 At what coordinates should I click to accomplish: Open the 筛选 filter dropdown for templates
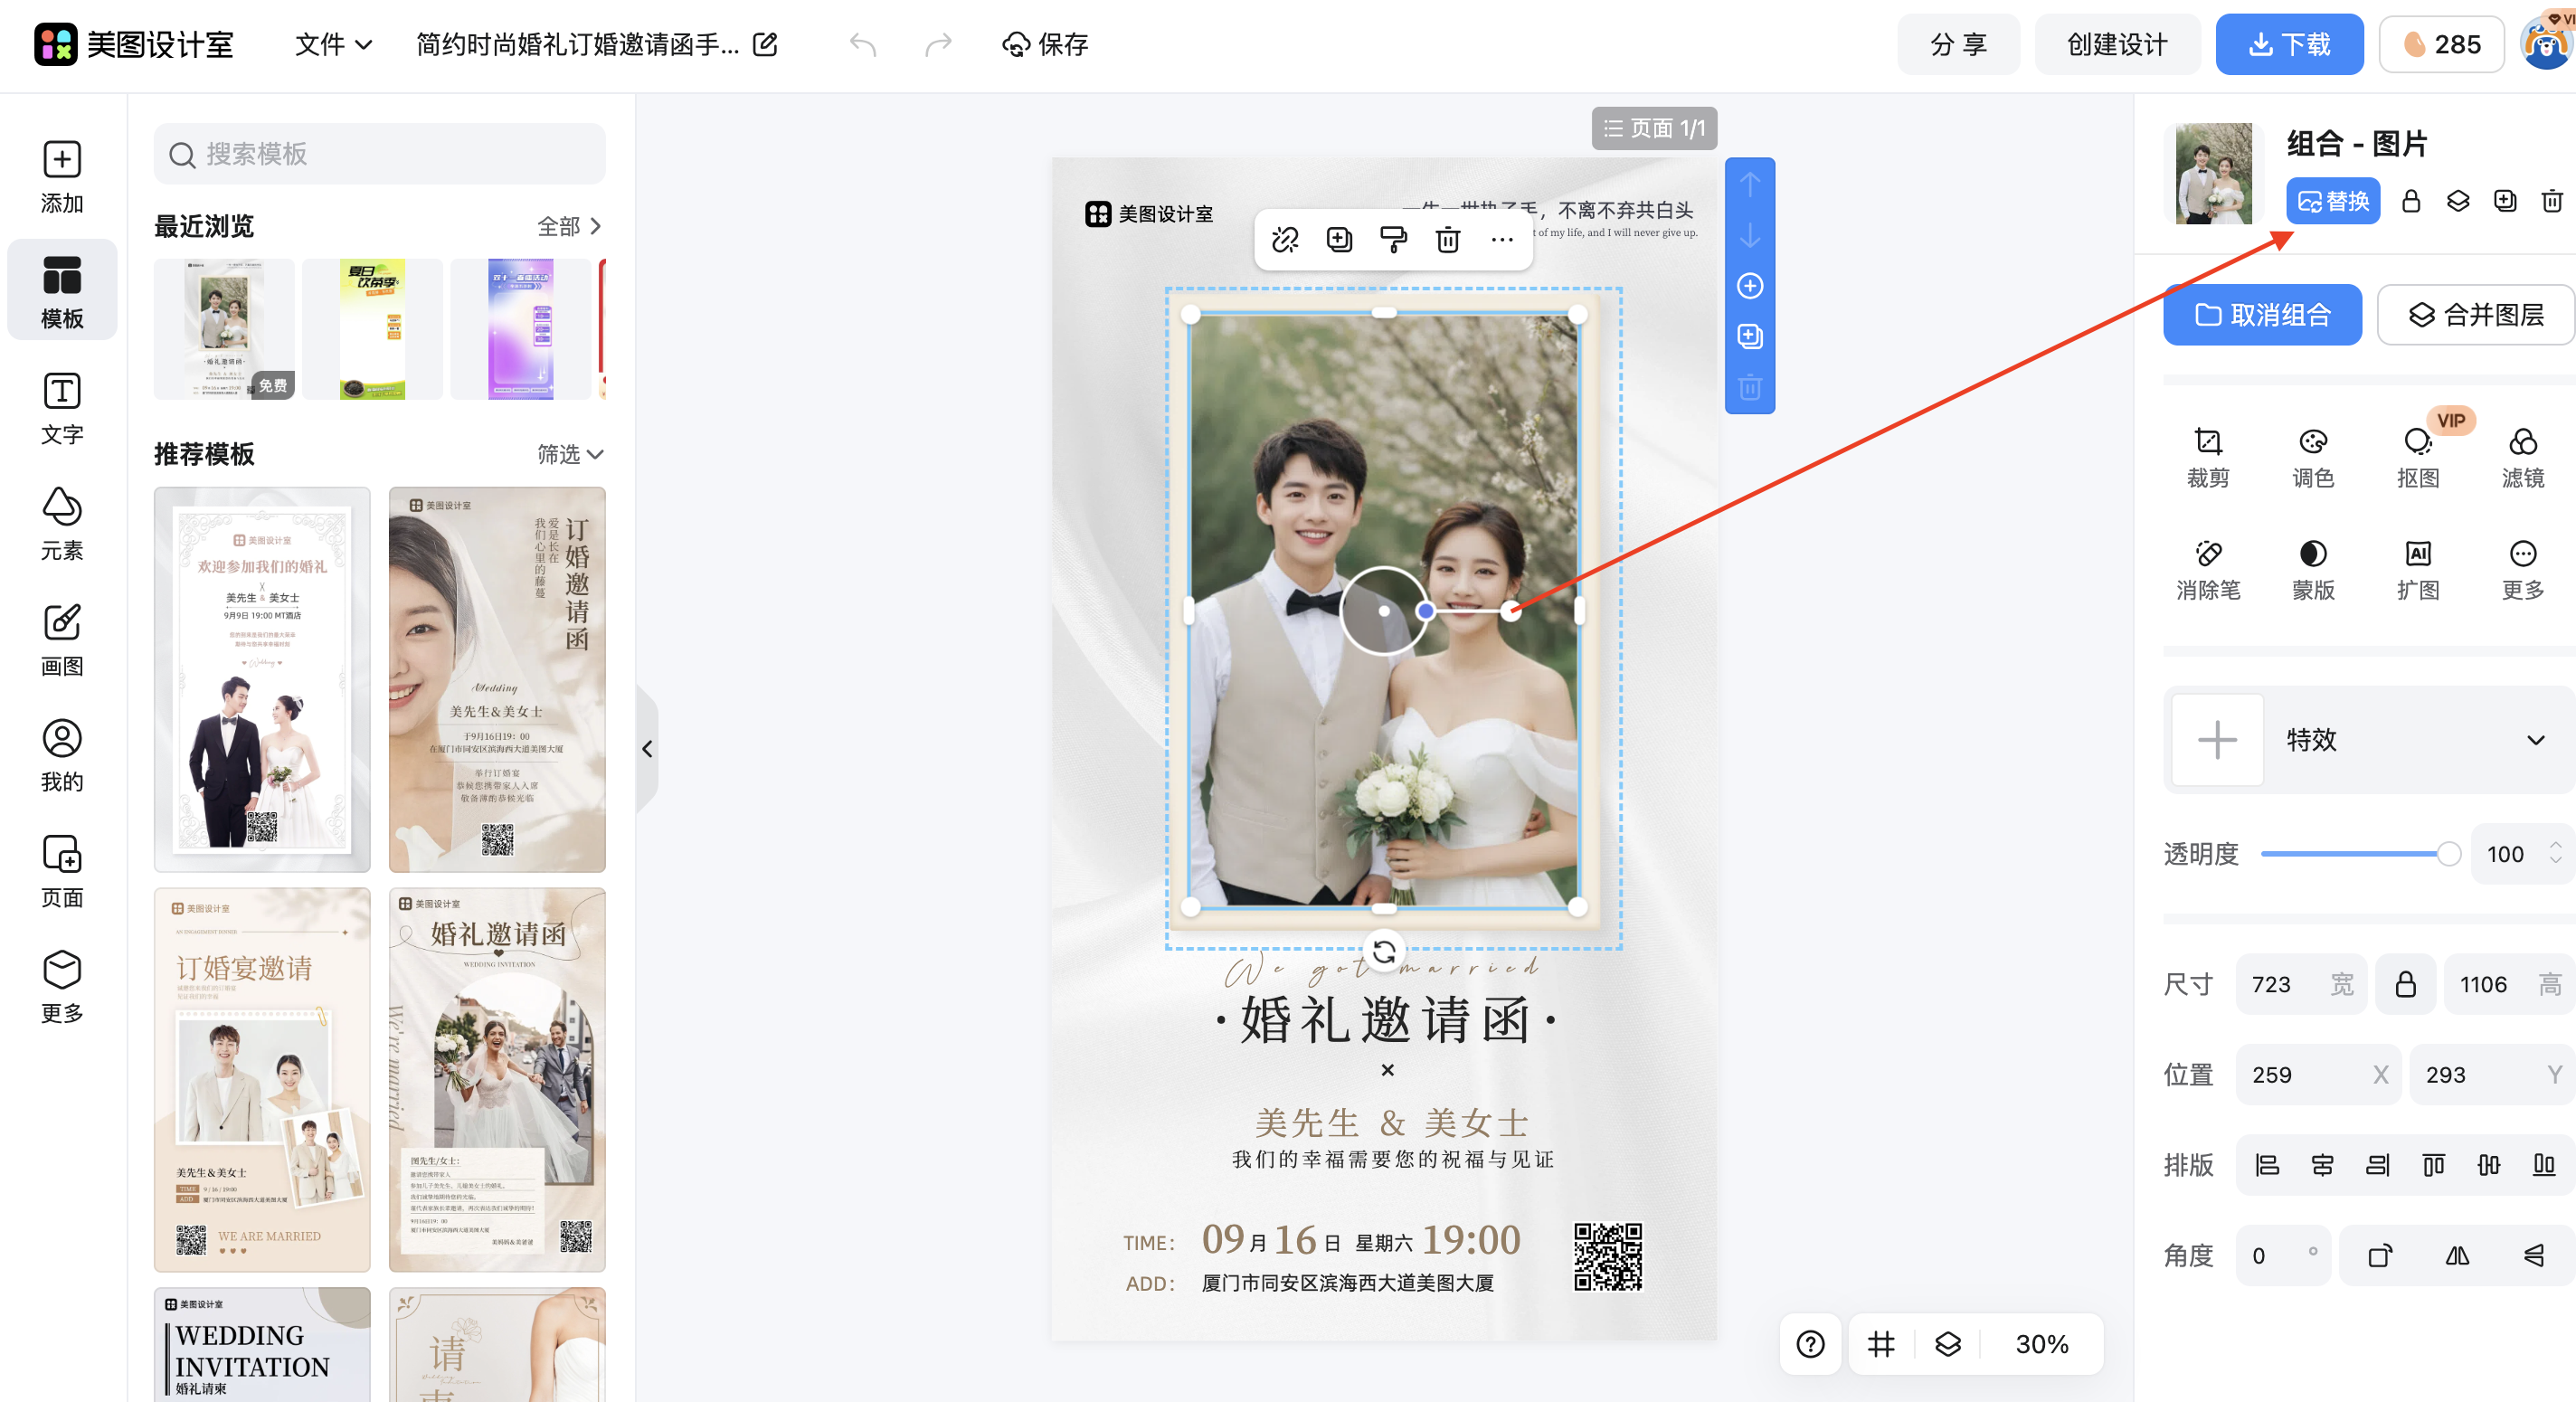click(x=570, y=454)
